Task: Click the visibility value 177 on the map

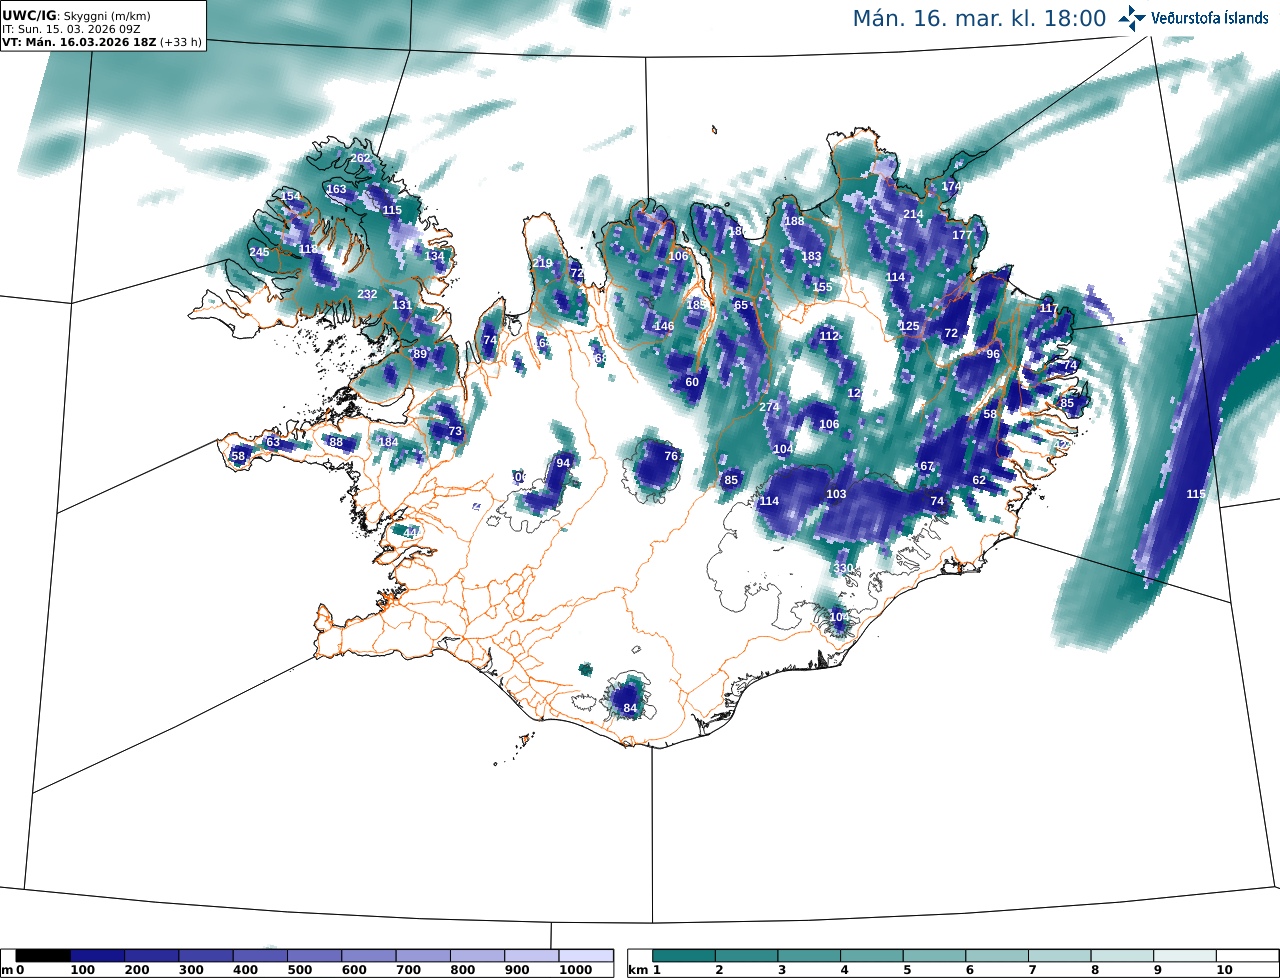Action: 962,235
